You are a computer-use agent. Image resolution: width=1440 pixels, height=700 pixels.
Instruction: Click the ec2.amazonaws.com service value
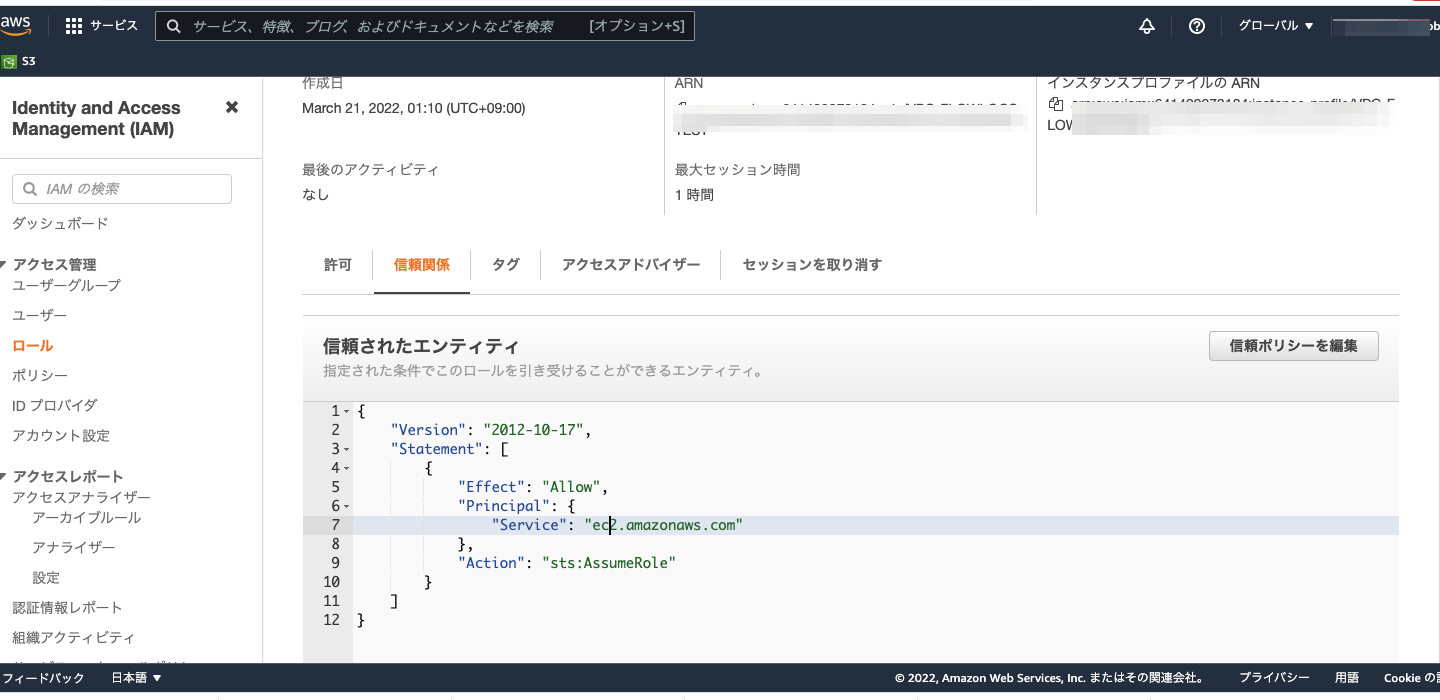click(x=664, y=525)
